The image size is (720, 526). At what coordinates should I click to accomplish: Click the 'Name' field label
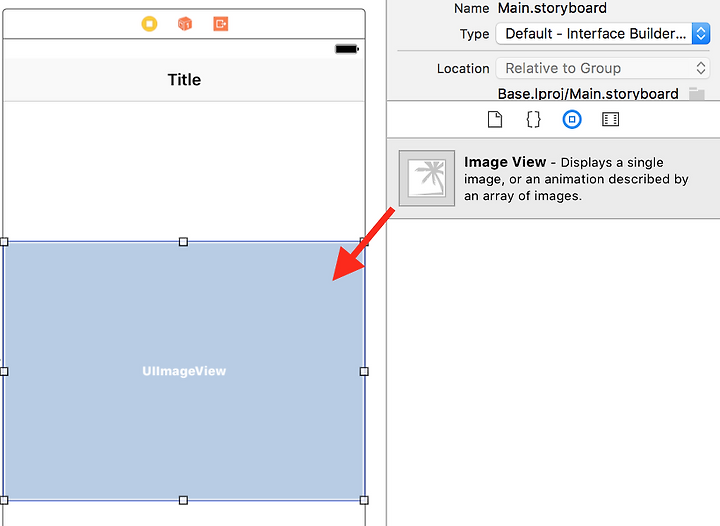pos(472,8)
